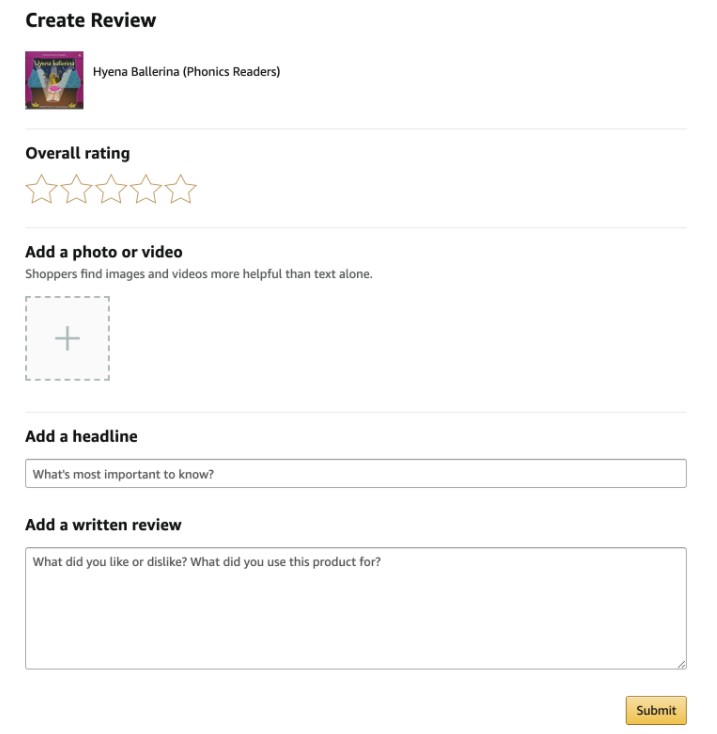717x734 pixels.
Task: Select the second rating star
Action: click(x=76, y=190)
